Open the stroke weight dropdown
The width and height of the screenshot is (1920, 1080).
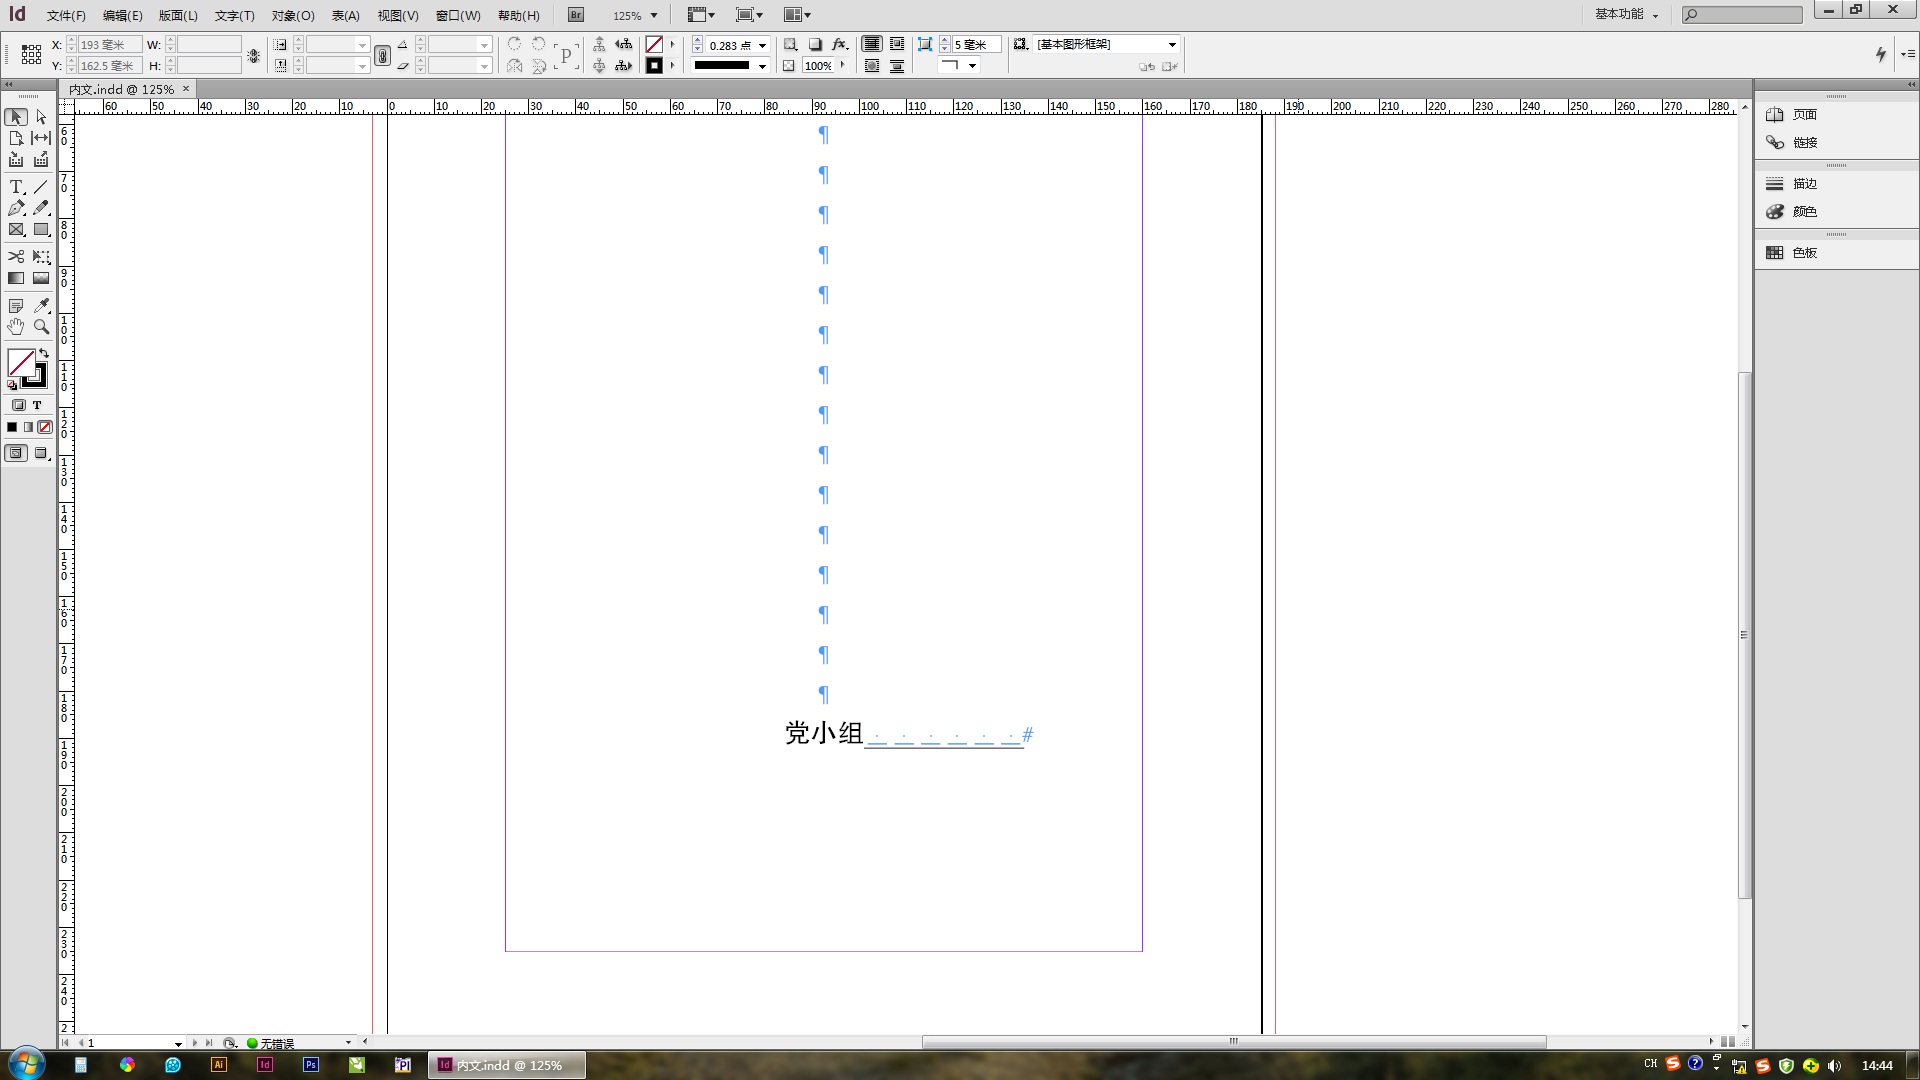coord(762,45)
